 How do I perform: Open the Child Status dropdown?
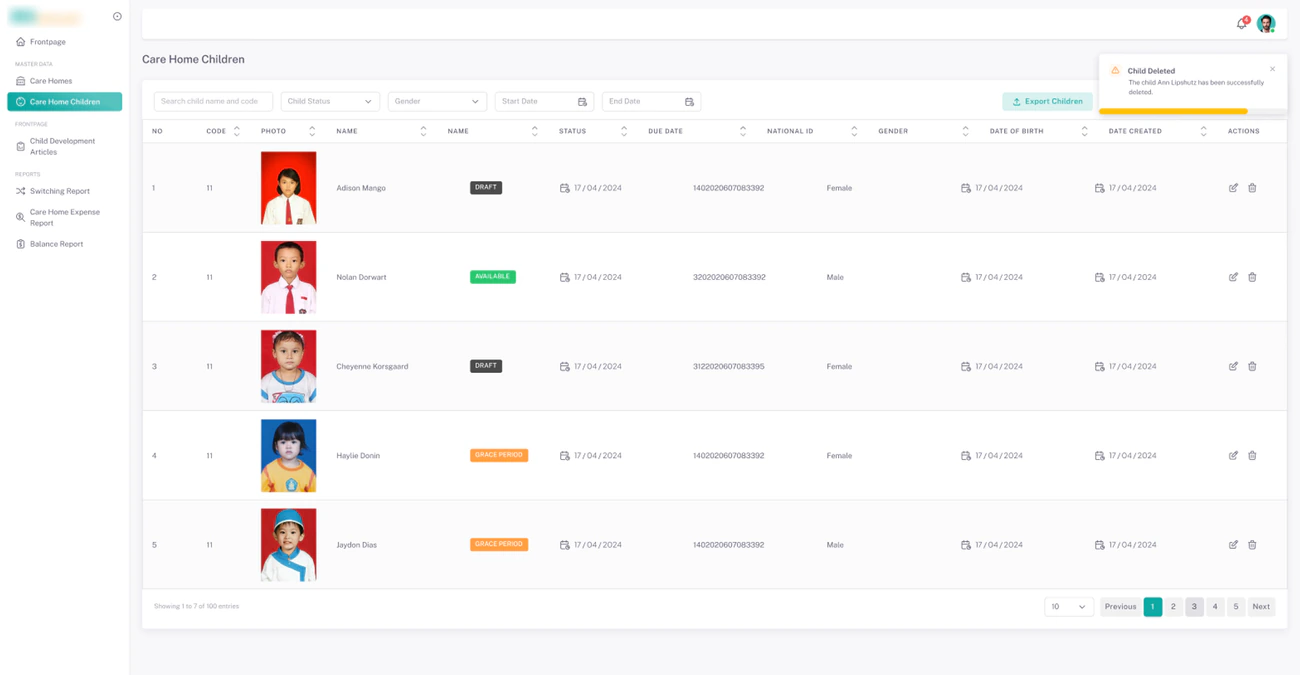point(330,101)
